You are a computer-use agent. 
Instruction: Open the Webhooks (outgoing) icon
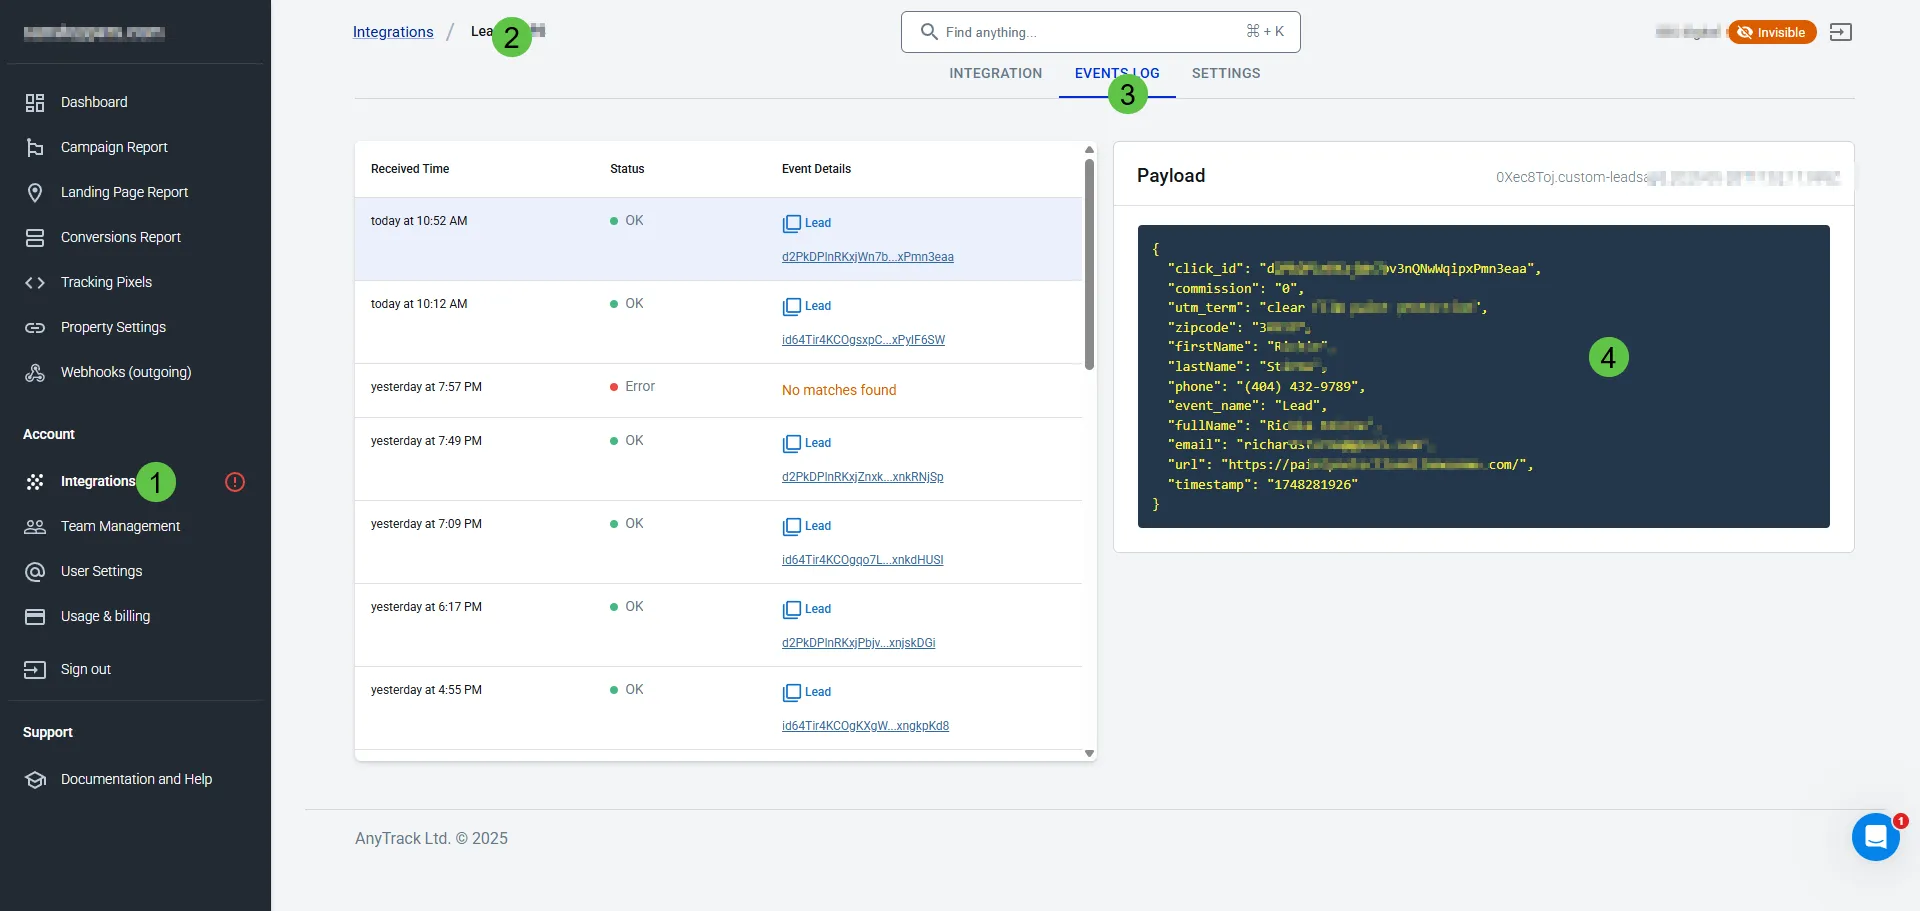[x=35, y=372]
